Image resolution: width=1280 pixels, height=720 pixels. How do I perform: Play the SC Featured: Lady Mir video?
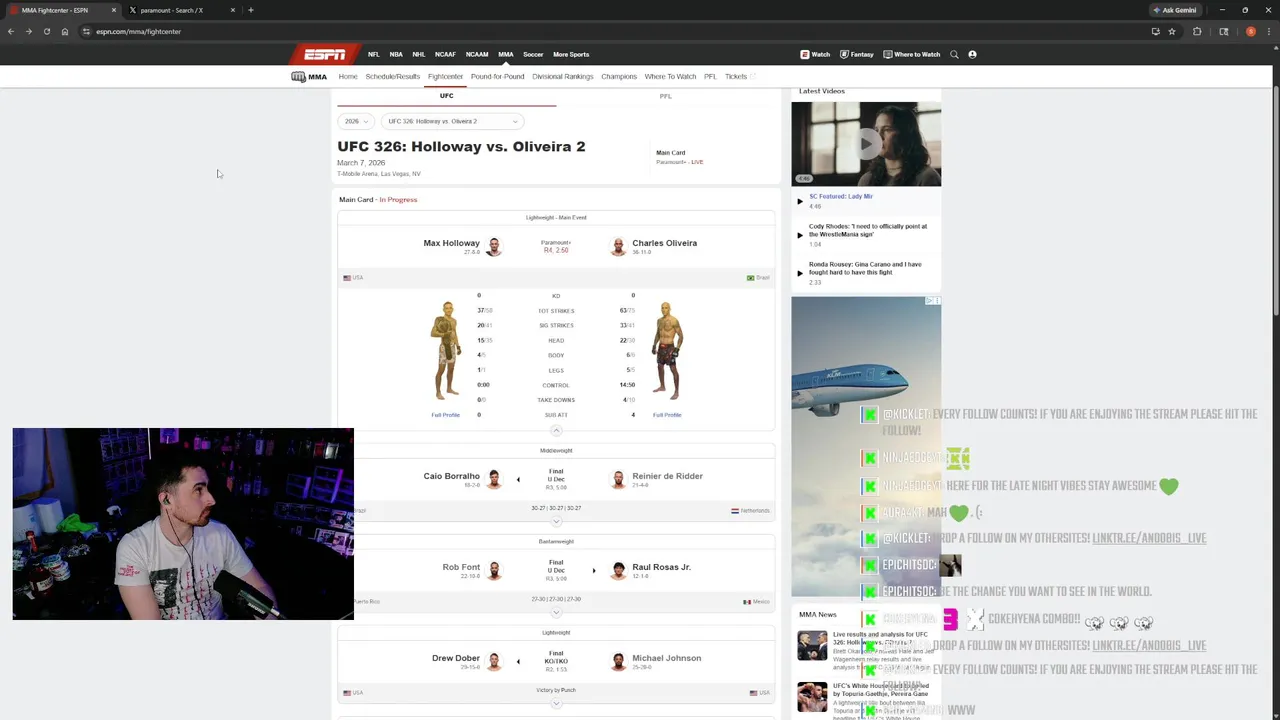(x=800, y=201)
